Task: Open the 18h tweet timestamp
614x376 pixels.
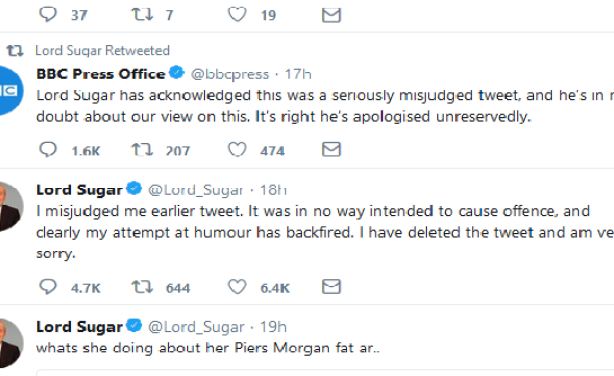Action: [x=273, y=190]
